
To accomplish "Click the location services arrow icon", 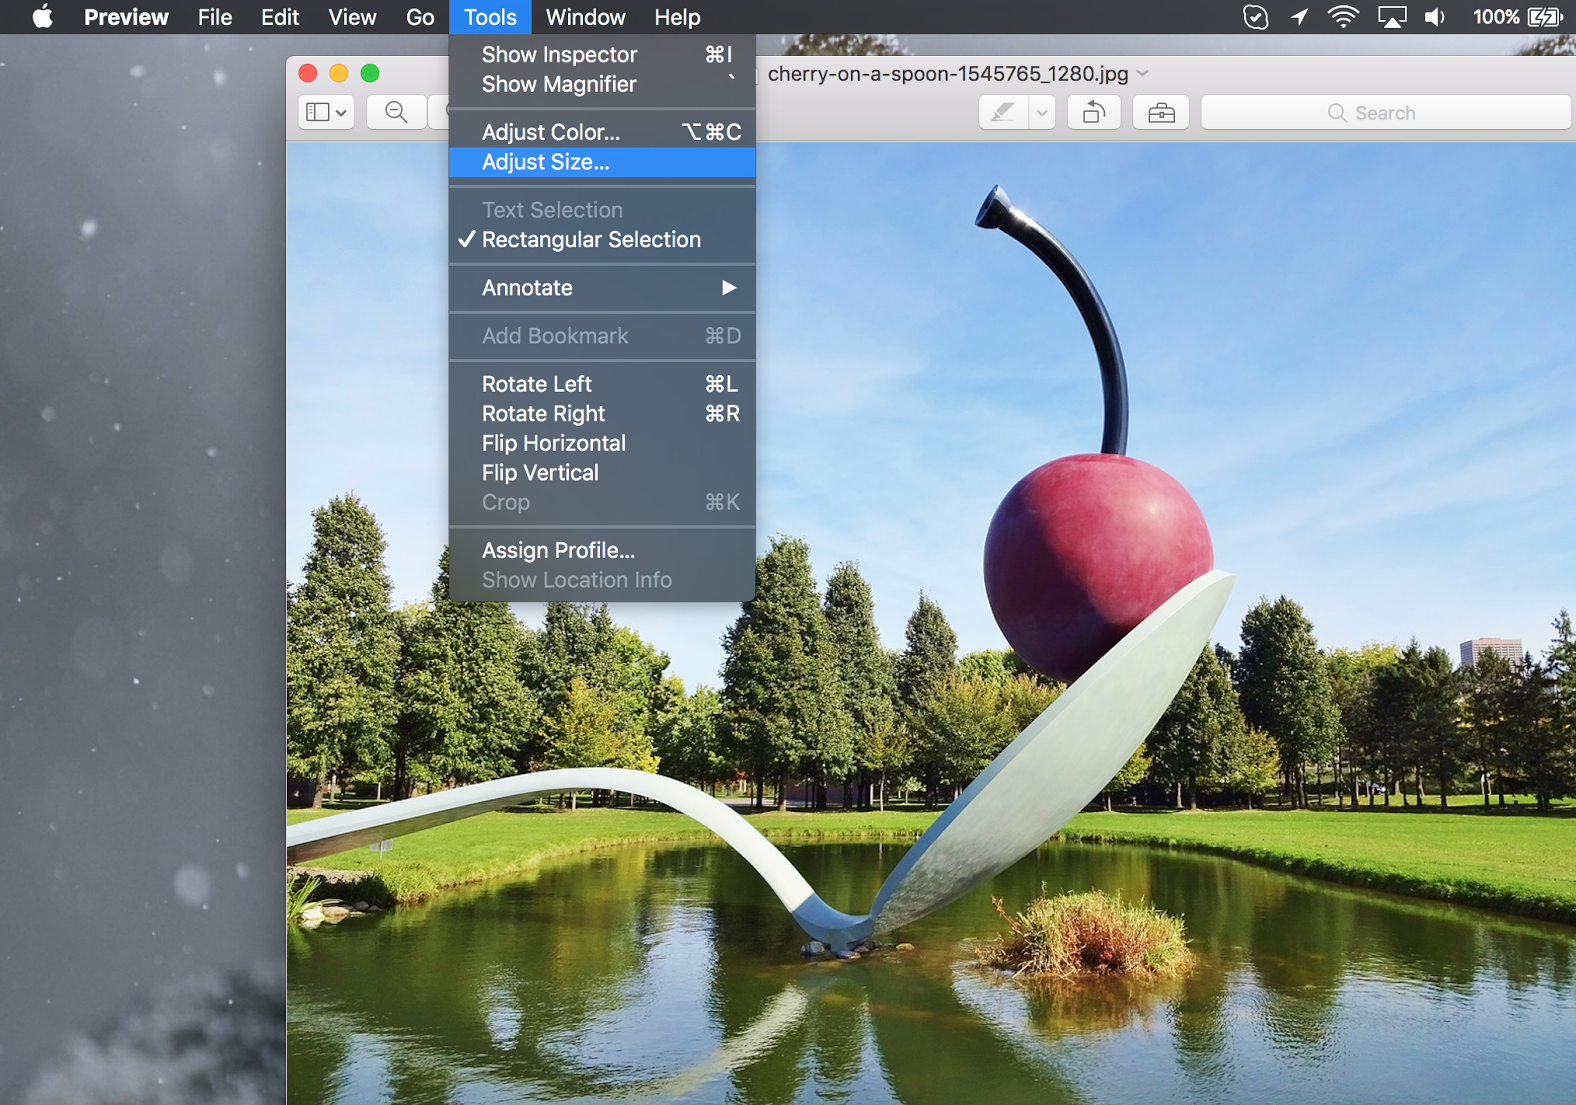I will [1299, 17].
